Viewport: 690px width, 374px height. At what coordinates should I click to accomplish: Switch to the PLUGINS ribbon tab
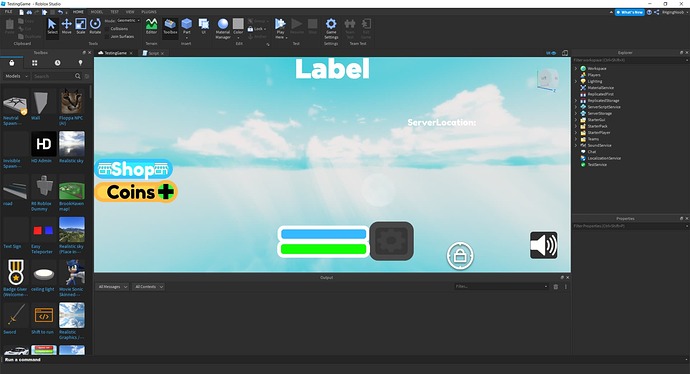tap(149, 12)
